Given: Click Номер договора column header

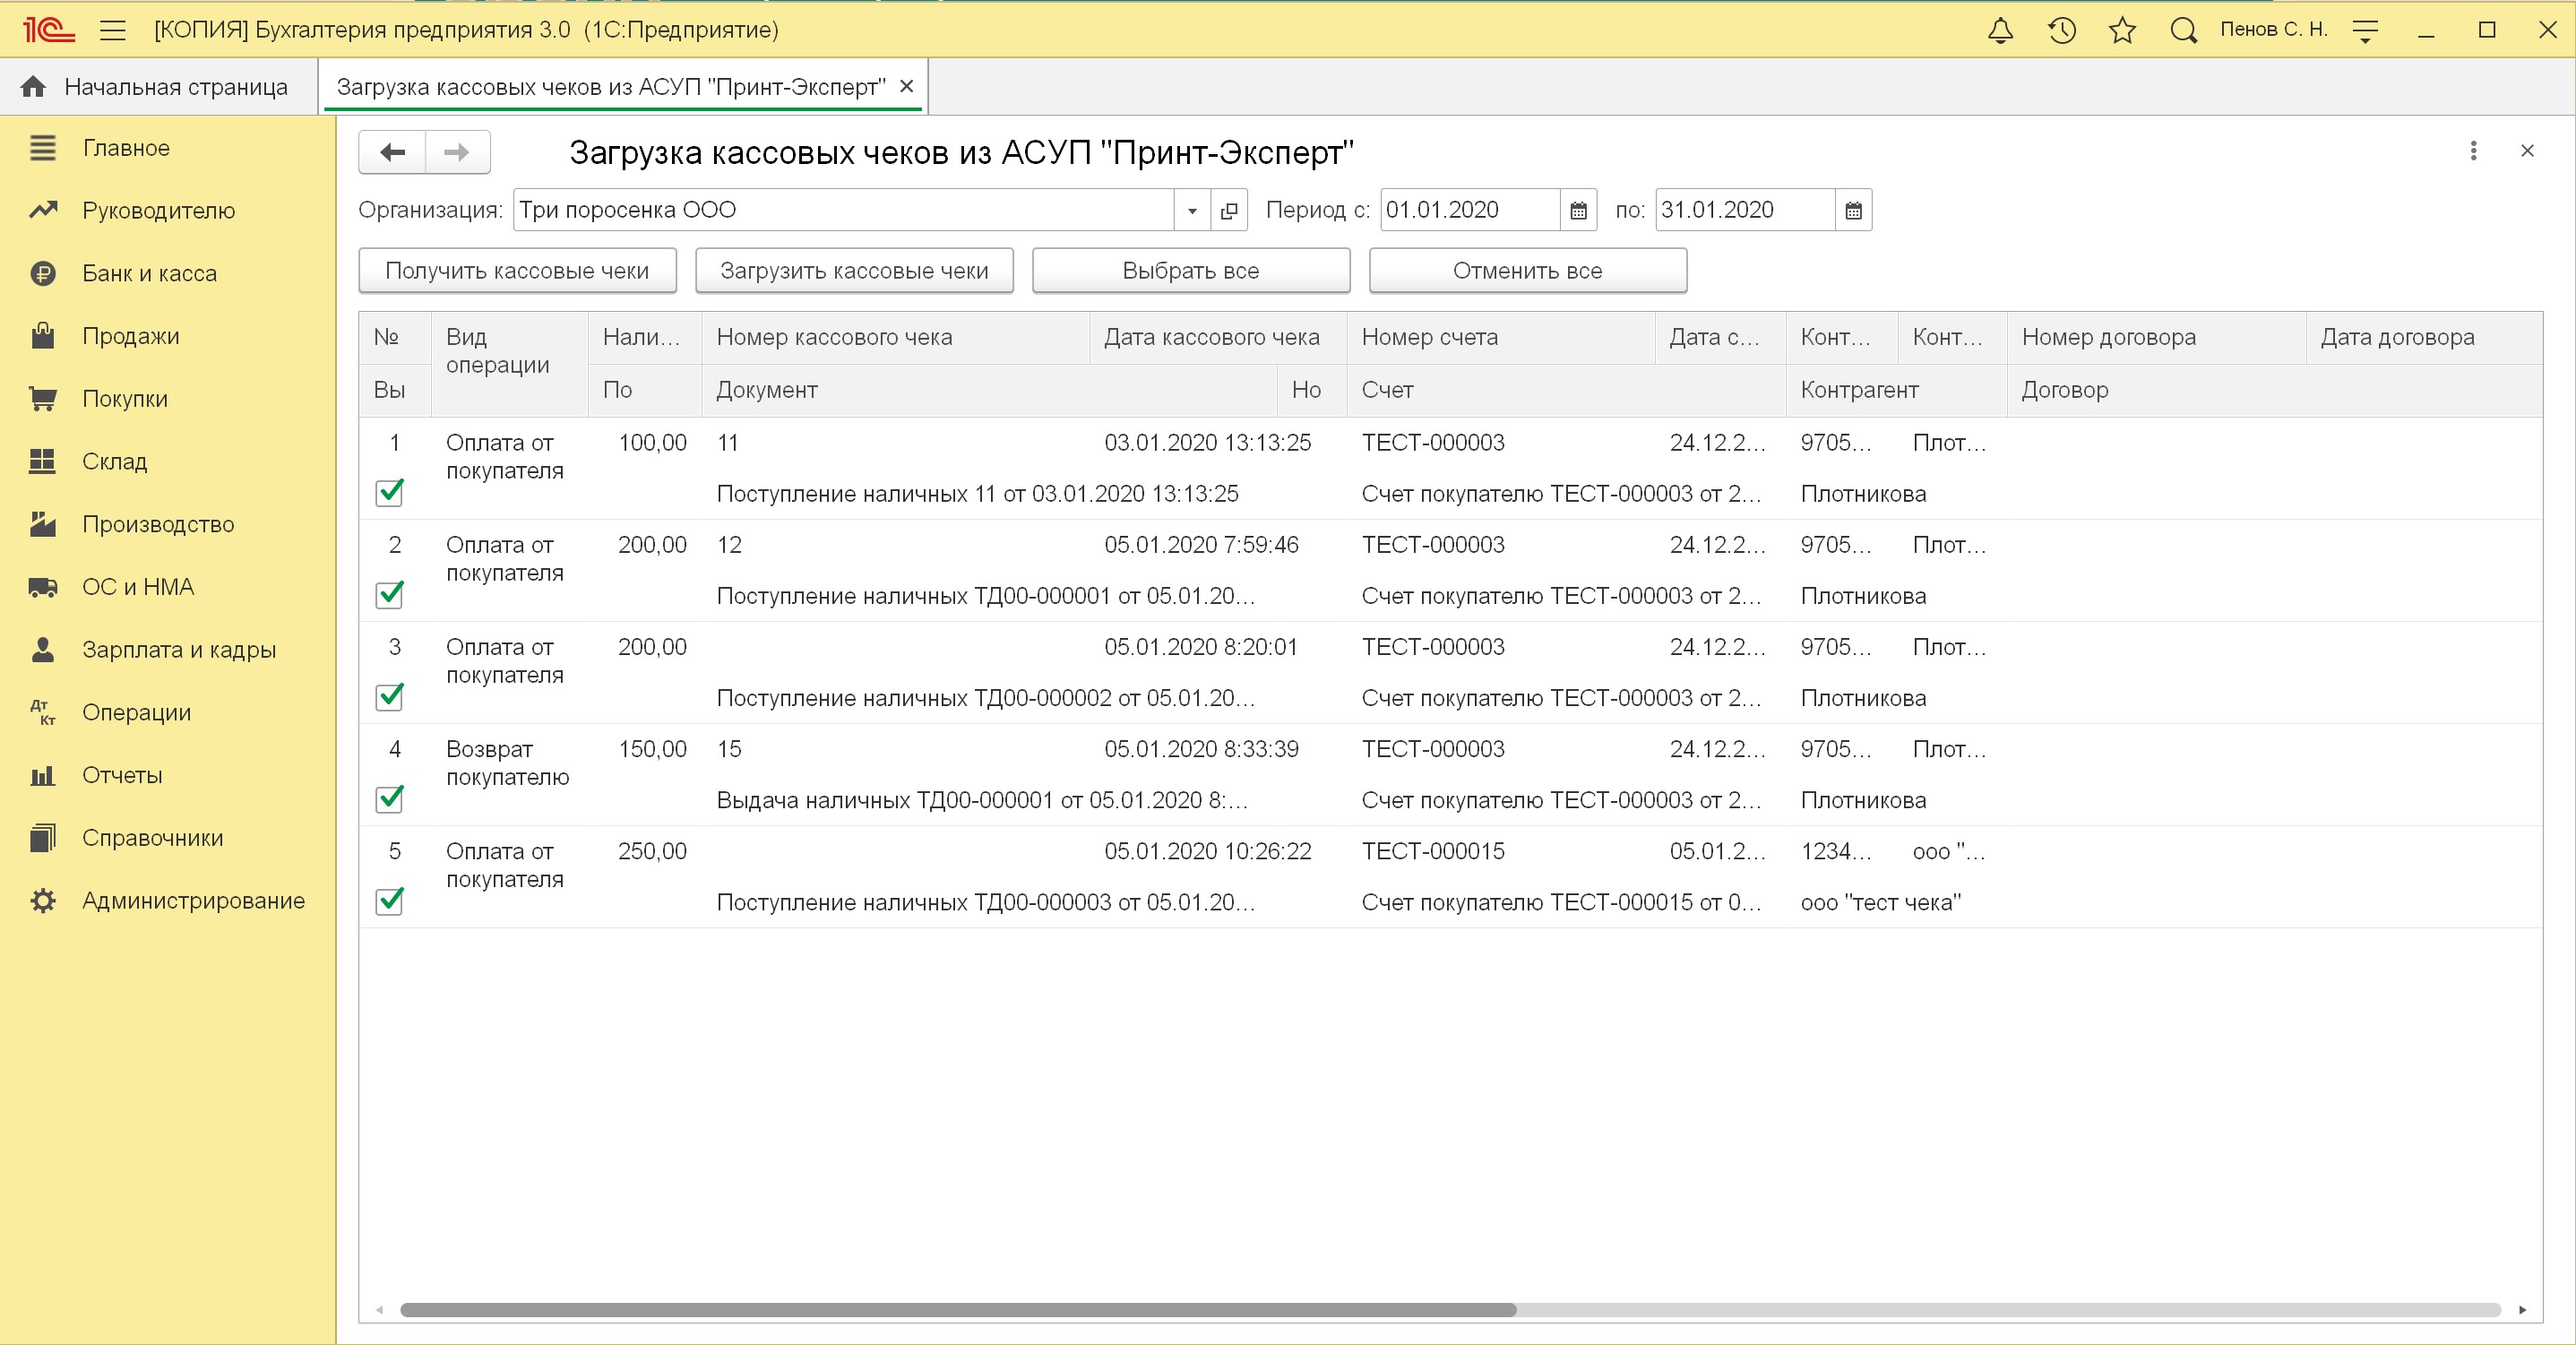Looking at the screenshot, I should coord(2156,337).
